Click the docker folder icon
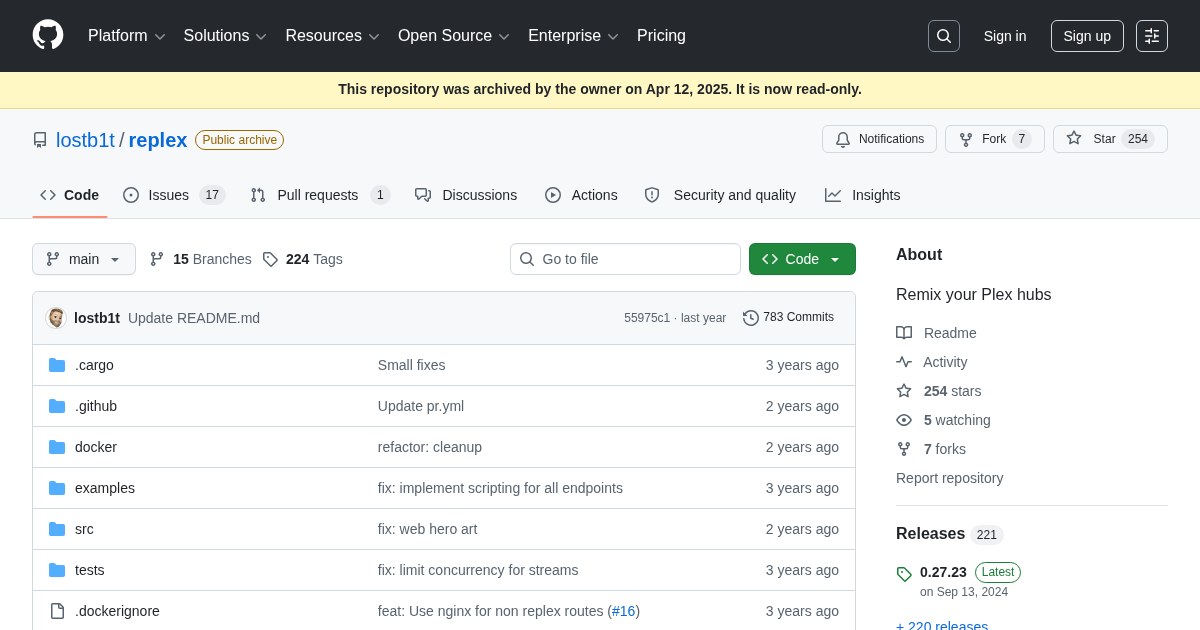This screenshot has height=630, width=1200. click(x=57, y=447)
